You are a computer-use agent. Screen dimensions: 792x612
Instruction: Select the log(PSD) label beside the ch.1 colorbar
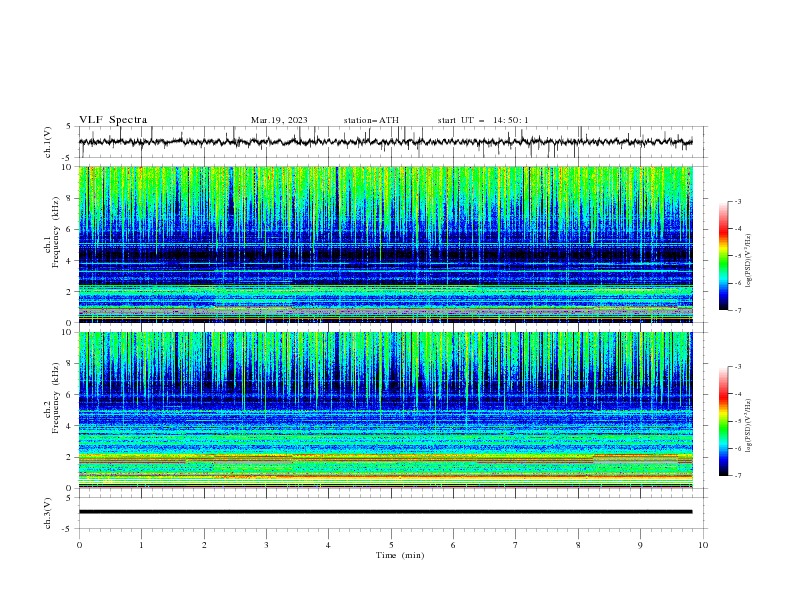click(x=748, y=260)
